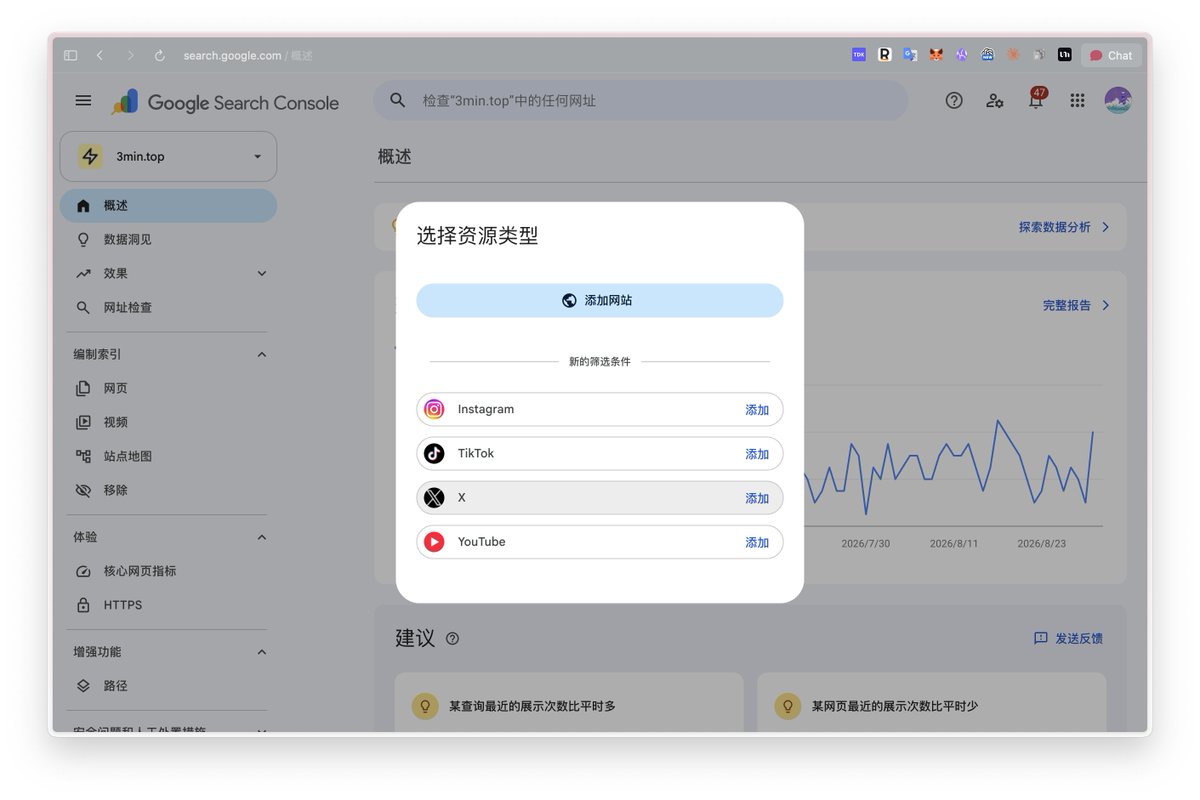
Task: Open the help question mark icon
Action: pos(954,100)
